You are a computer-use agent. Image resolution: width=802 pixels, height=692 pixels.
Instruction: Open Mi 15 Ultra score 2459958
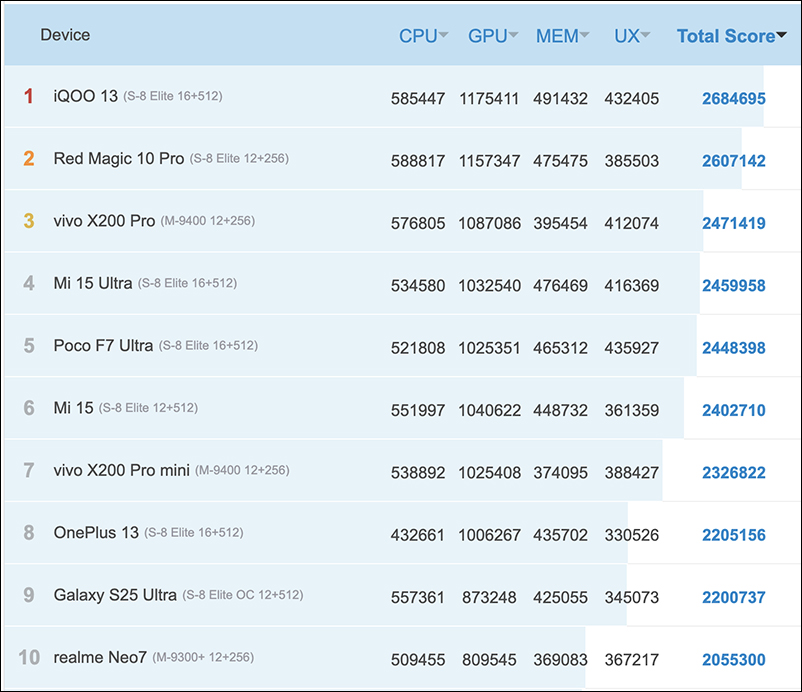(x=733, y=285)
